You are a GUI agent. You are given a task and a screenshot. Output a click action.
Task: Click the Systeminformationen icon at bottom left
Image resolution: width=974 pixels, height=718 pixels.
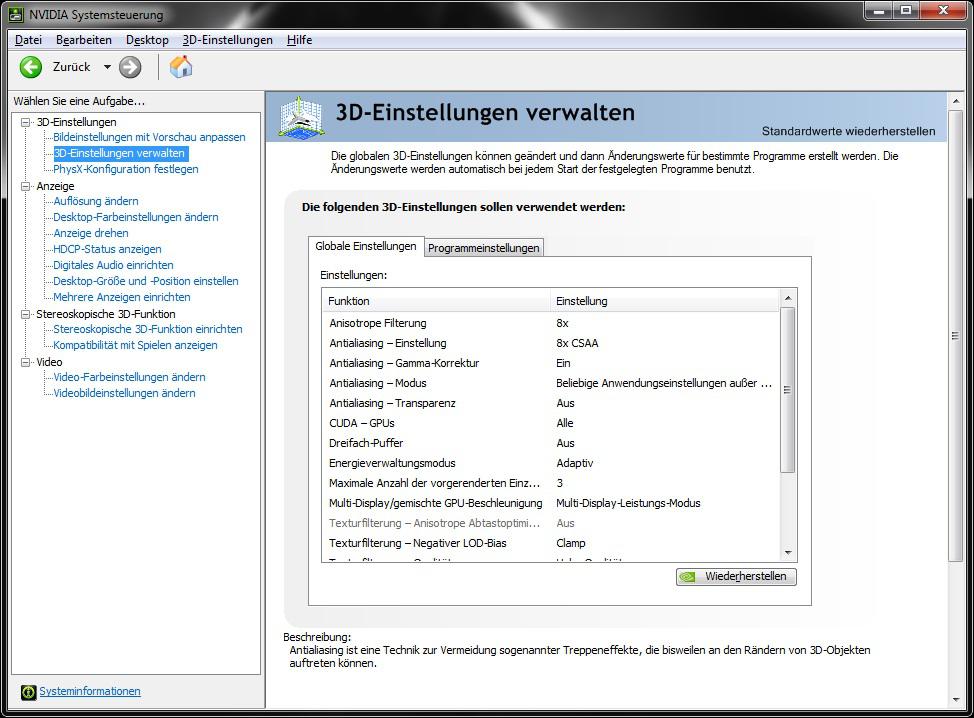(x=29, y=692)
